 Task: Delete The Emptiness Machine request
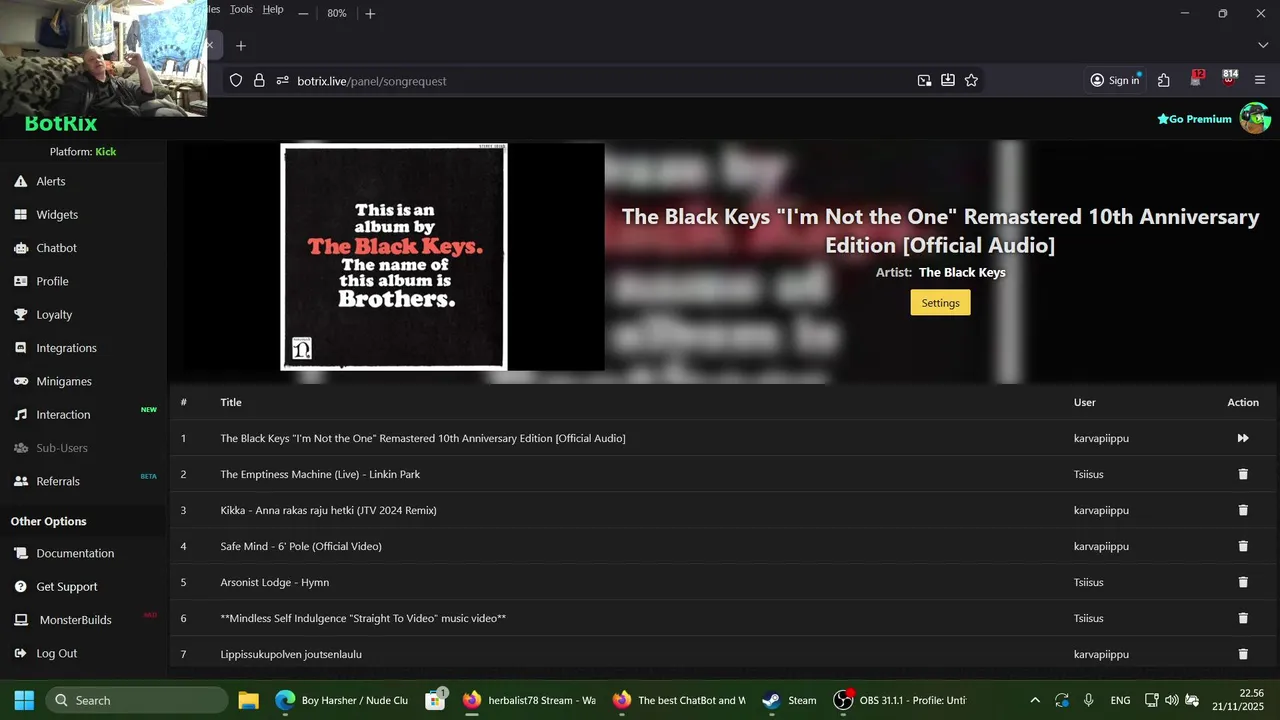point(1243,474)
